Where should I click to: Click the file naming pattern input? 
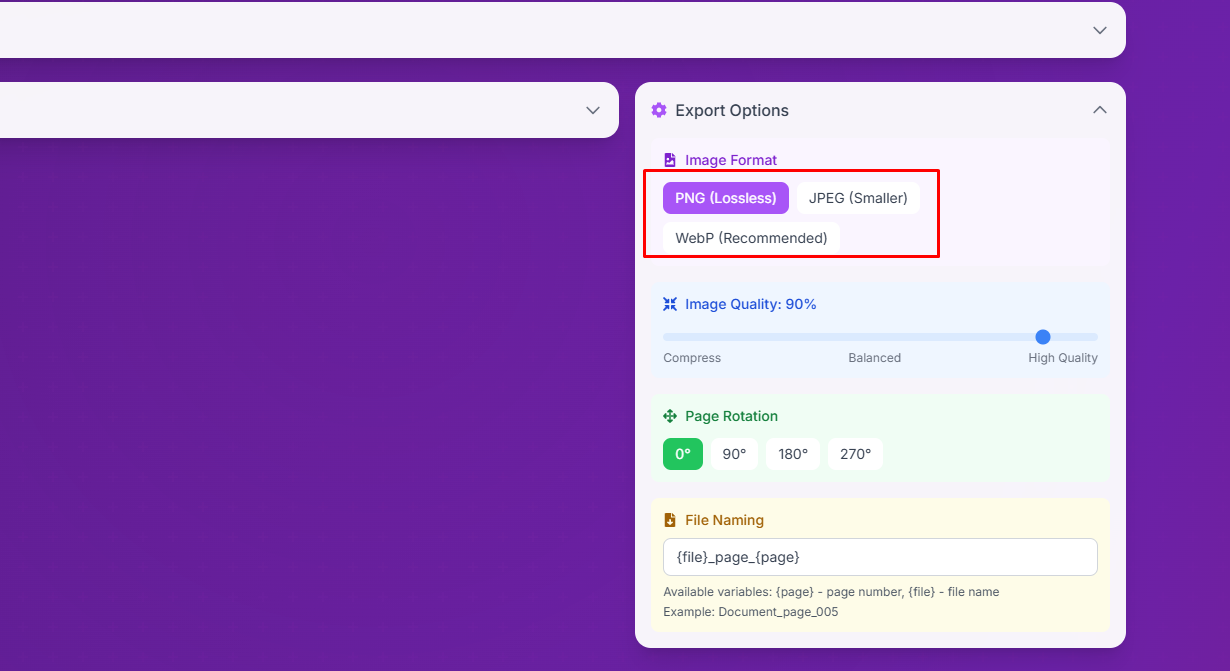point(880,557)
